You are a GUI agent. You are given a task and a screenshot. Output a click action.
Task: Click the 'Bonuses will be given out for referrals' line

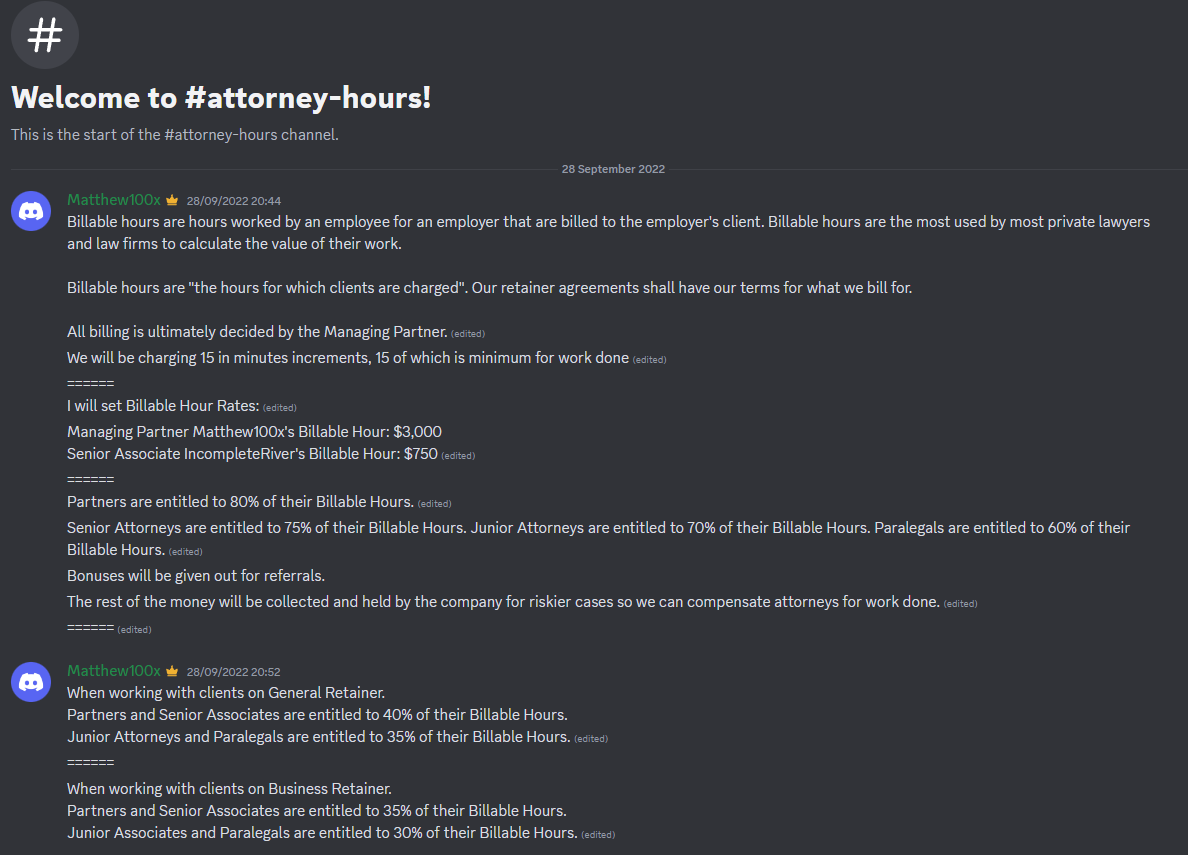coord(196,575)
